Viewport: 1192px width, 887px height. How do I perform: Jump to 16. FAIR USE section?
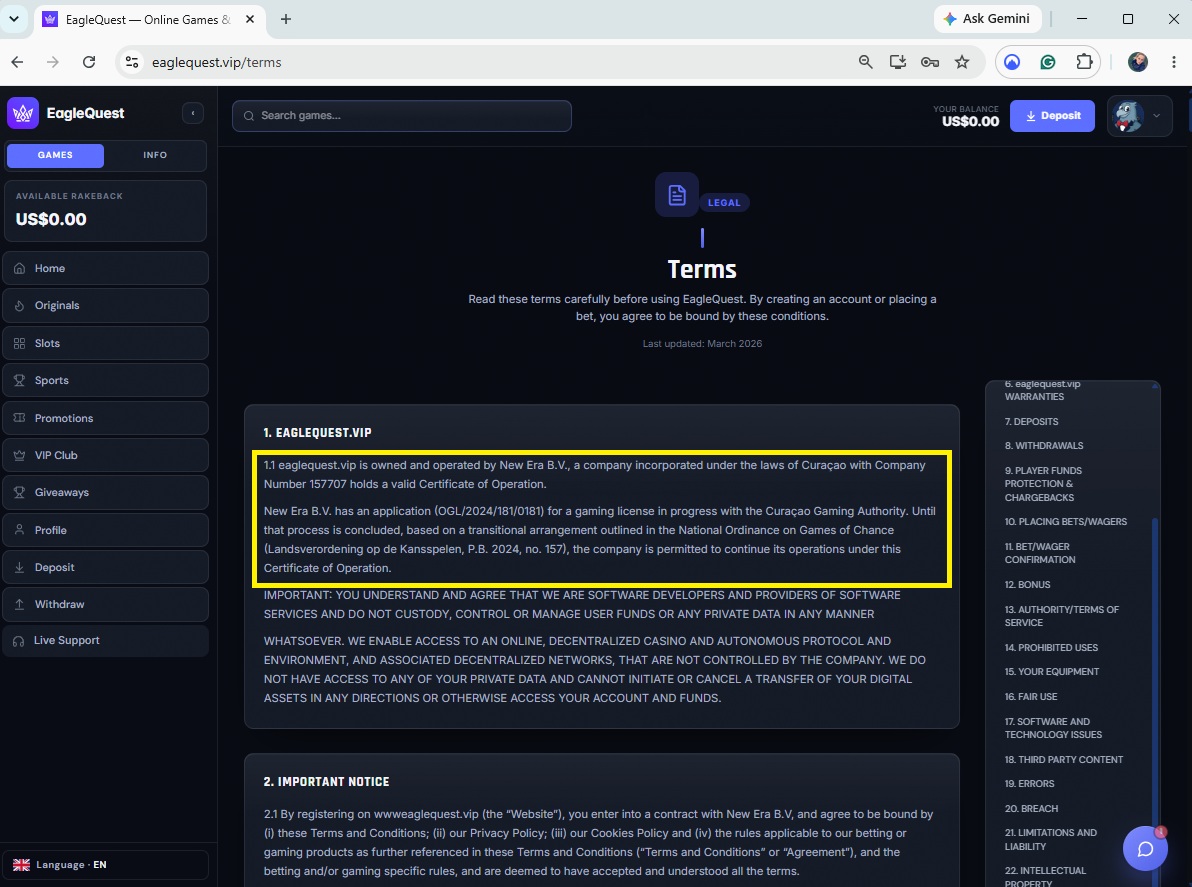click(1031, 697)
